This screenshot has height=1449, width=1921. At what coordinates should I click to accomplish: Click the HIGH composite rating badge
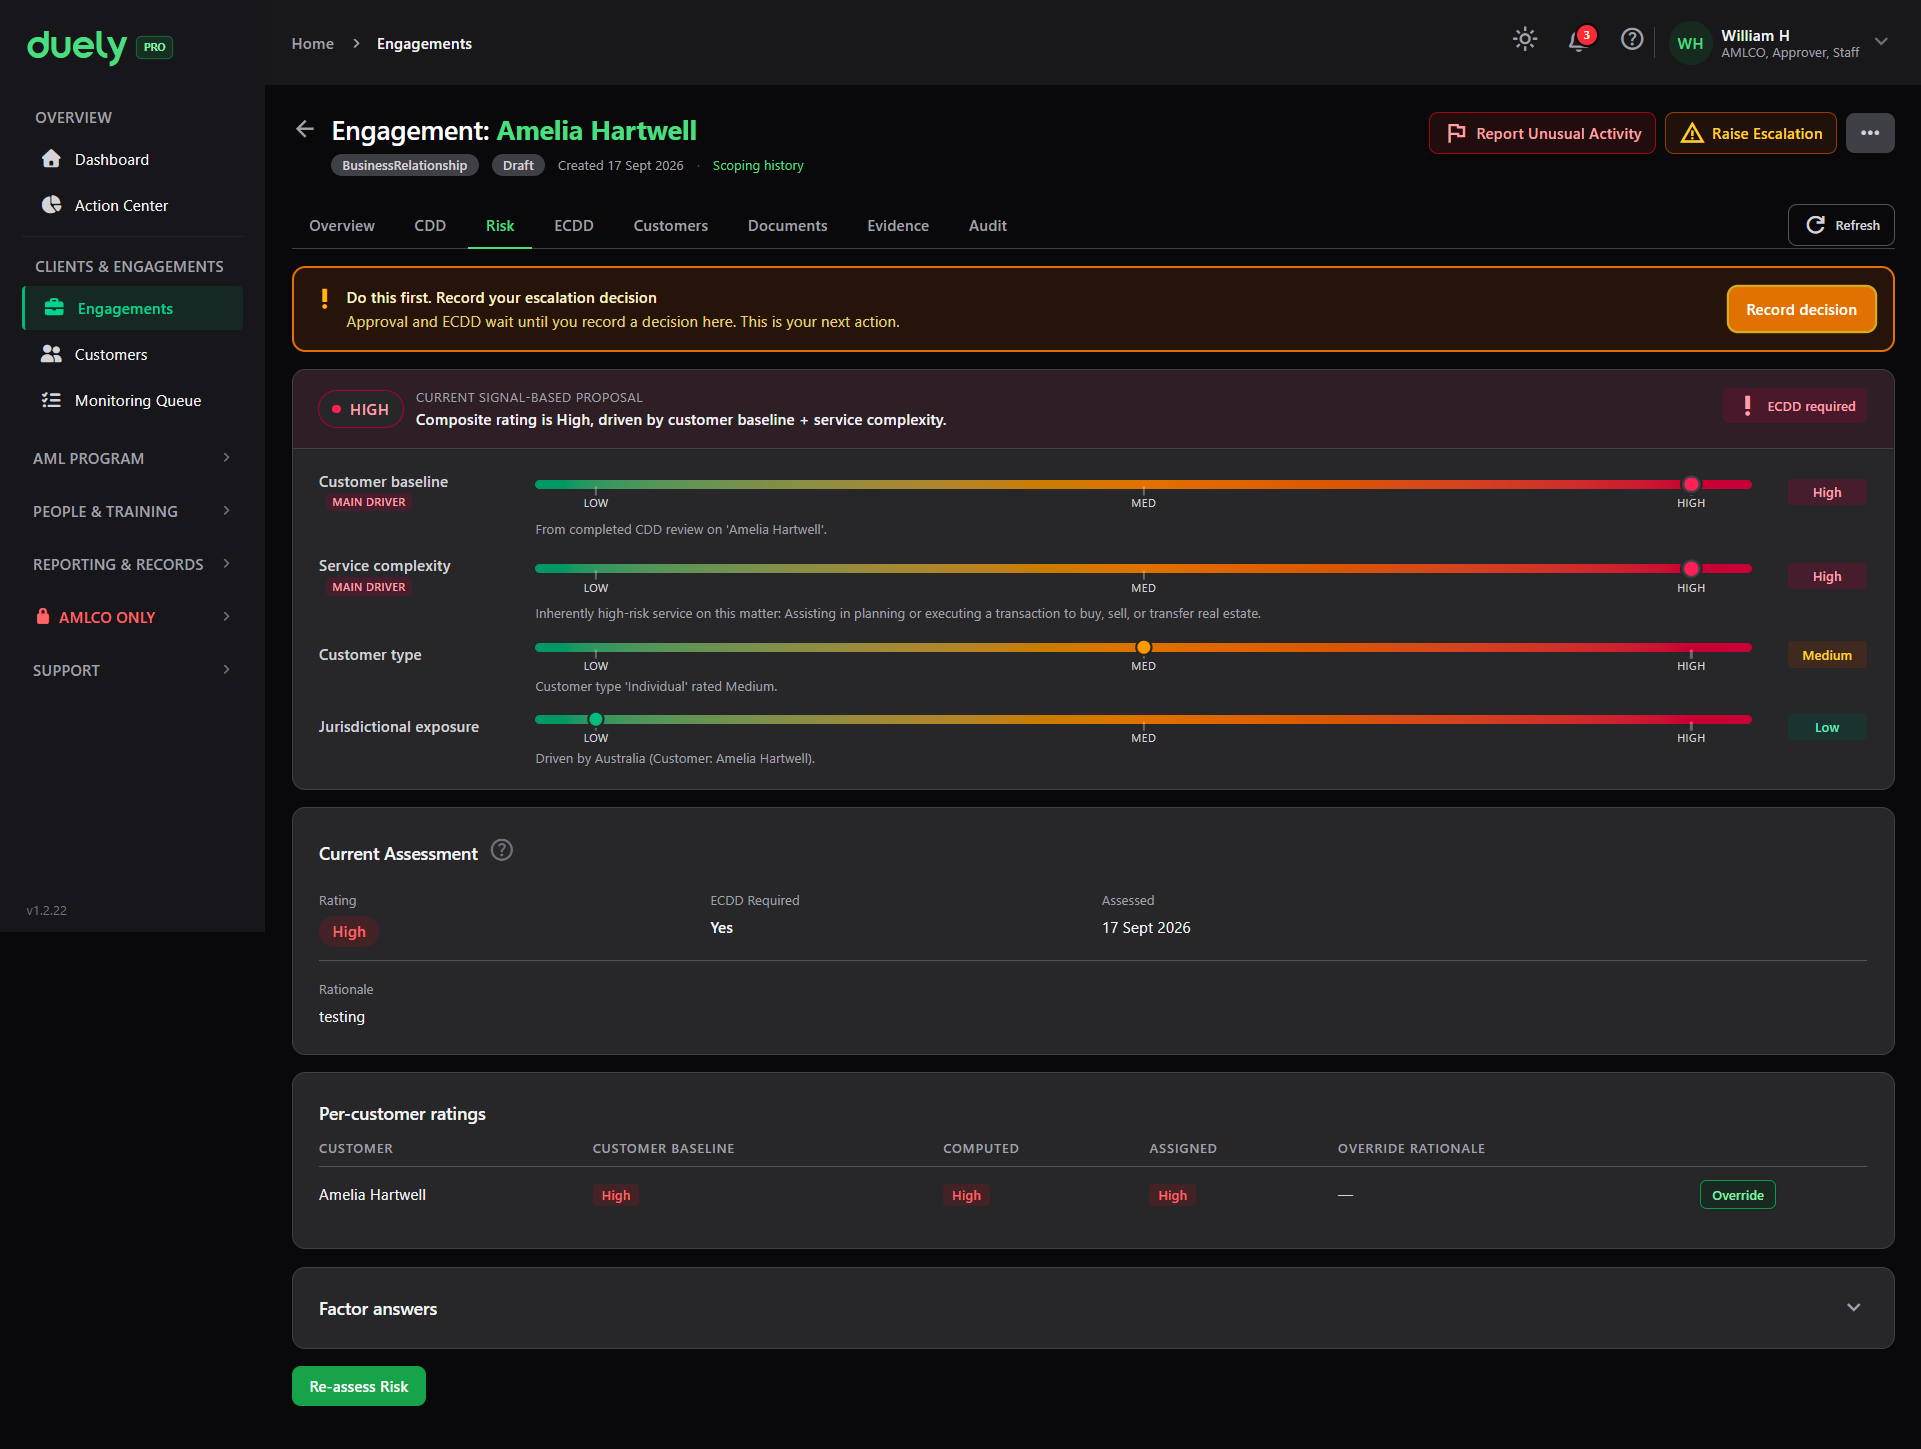pyautogui.click(x=361, y=409)
